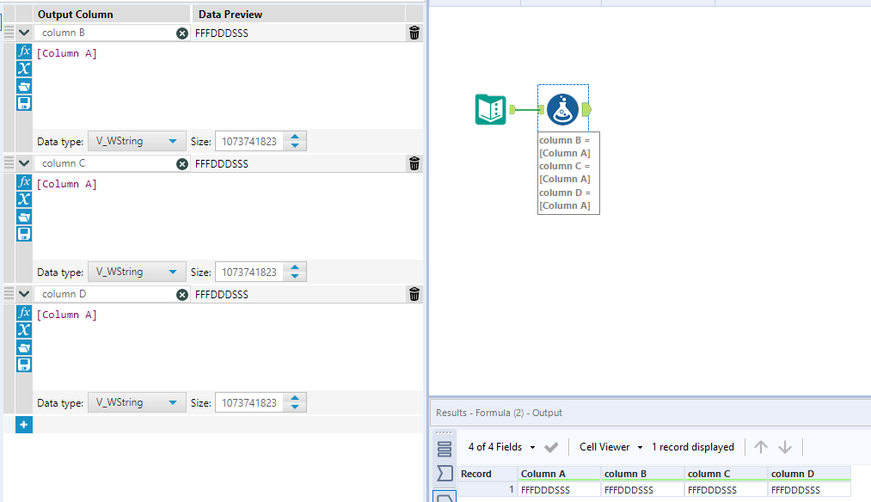Grab the drag handle of column D expression
871x502 pixels.
coord(9,294)
